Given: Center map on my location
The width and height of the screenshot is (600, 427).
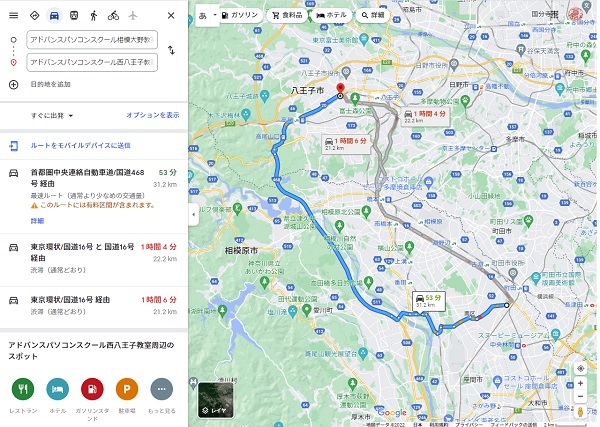Looking at the screenshot, I should (x=580, y=369).
